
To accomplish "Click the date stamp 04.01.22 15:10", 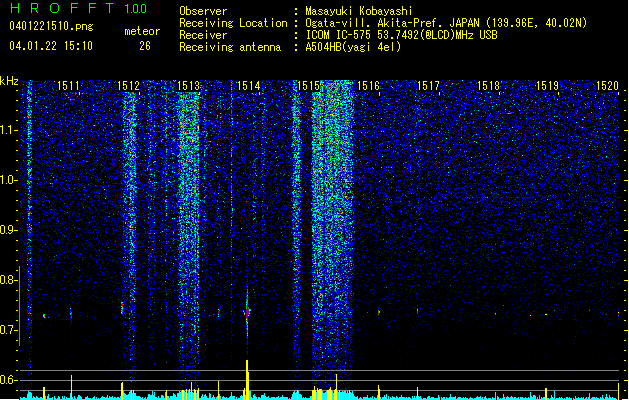I will 51,46.
